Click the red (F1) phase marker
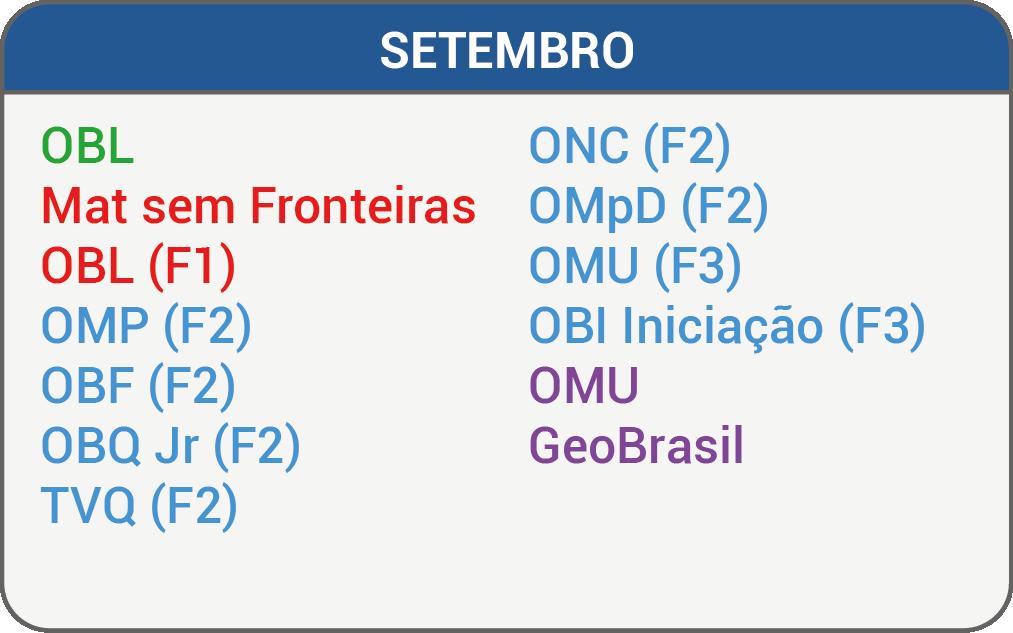 [192, 266]
